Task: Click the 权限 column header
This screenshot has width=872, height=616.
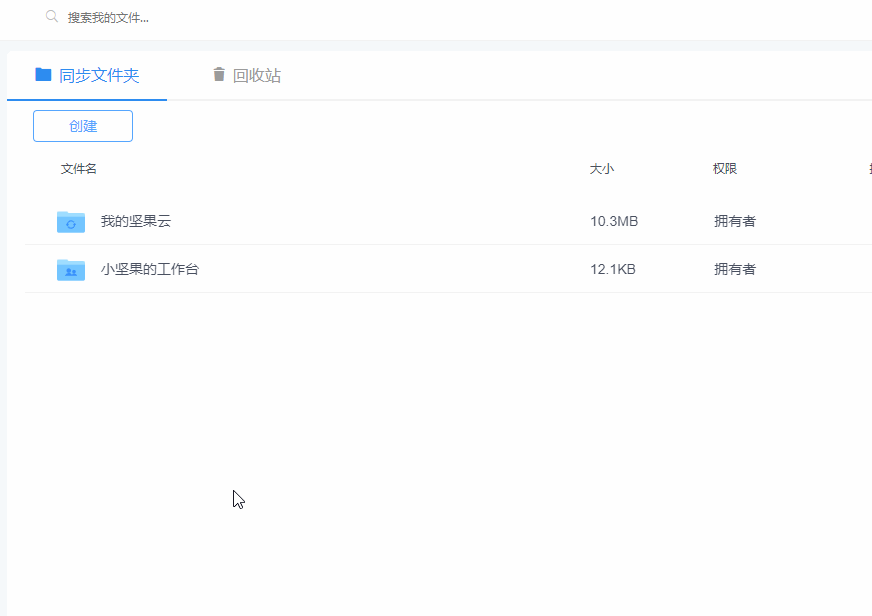Action: coord(725,168)
